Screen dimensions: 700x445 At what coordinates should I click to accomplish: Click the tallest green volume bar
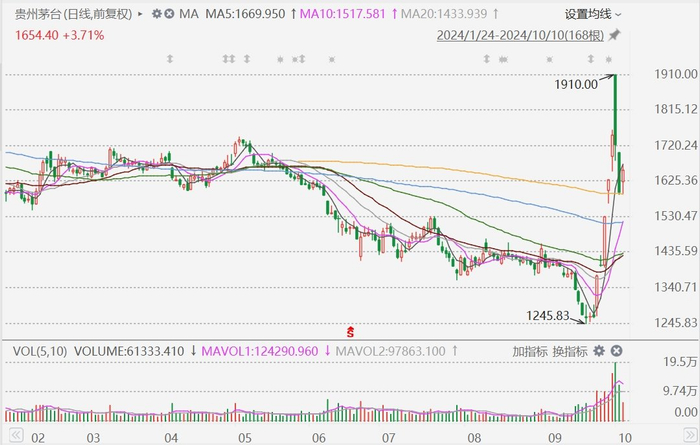point(616,392)
